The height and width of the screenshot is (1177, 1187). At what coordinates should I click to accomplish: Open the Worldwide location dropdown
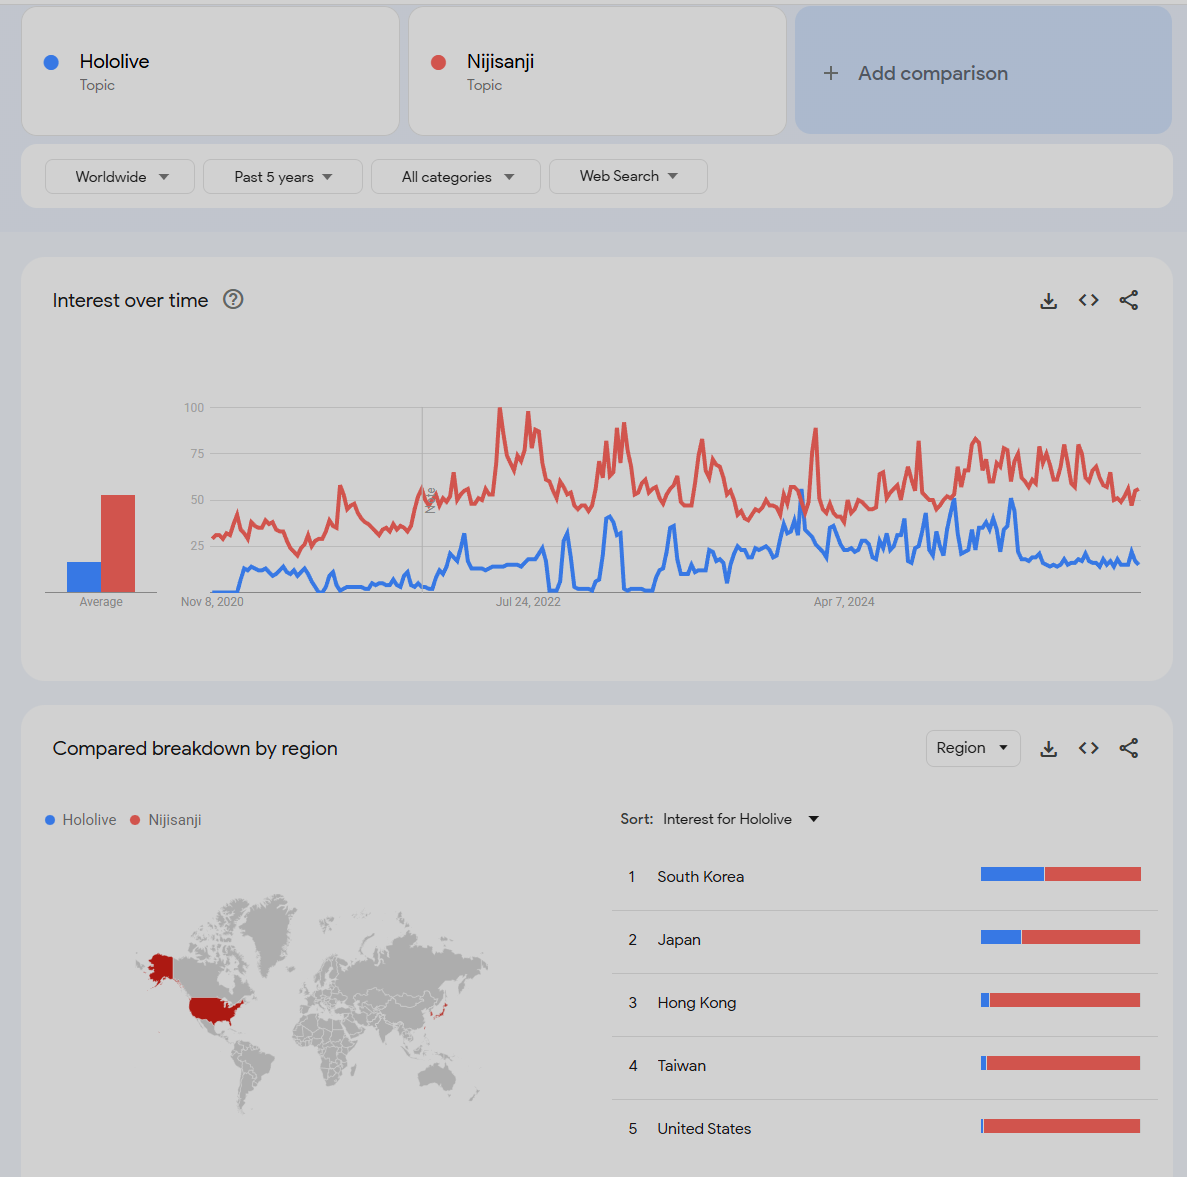click(120, 177)
